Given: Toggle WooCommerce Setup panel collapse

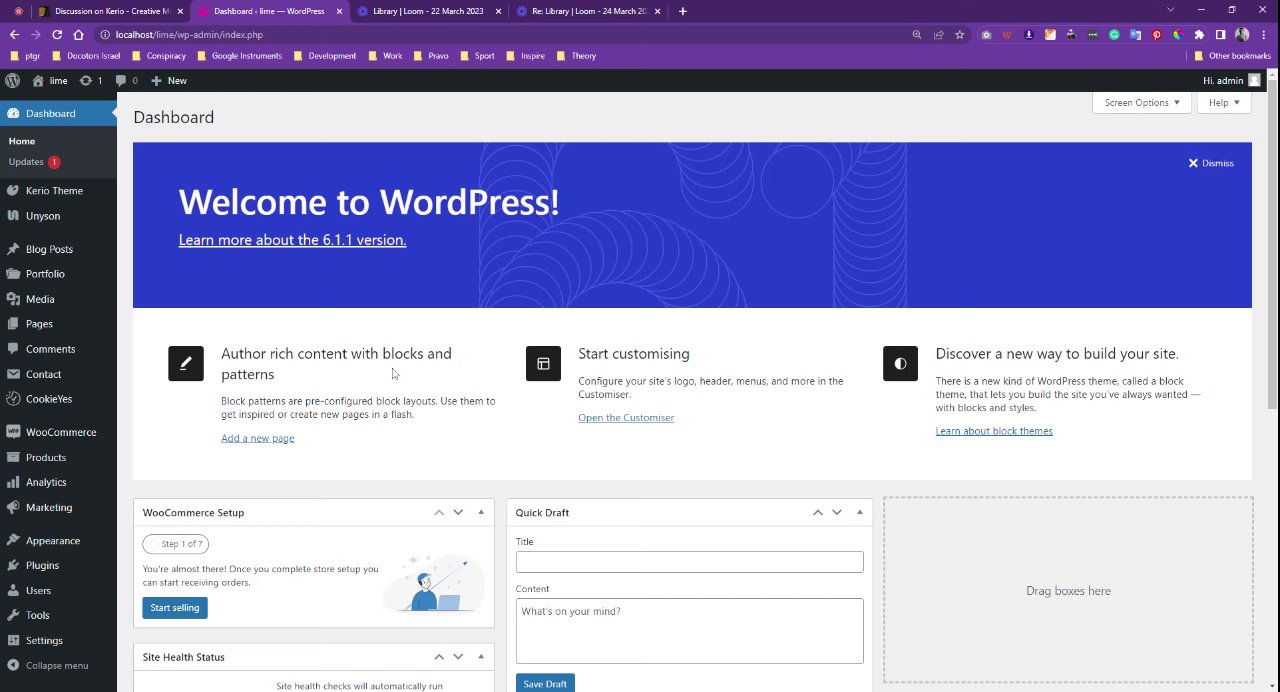Looking at the screenshot, I should (x=481, y=512).
